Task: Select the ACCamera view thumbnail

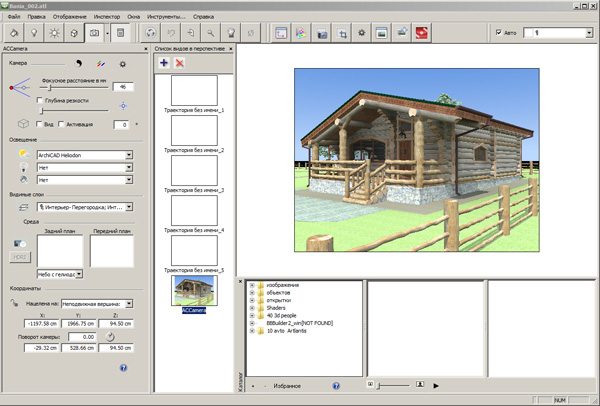Action: 193,293
